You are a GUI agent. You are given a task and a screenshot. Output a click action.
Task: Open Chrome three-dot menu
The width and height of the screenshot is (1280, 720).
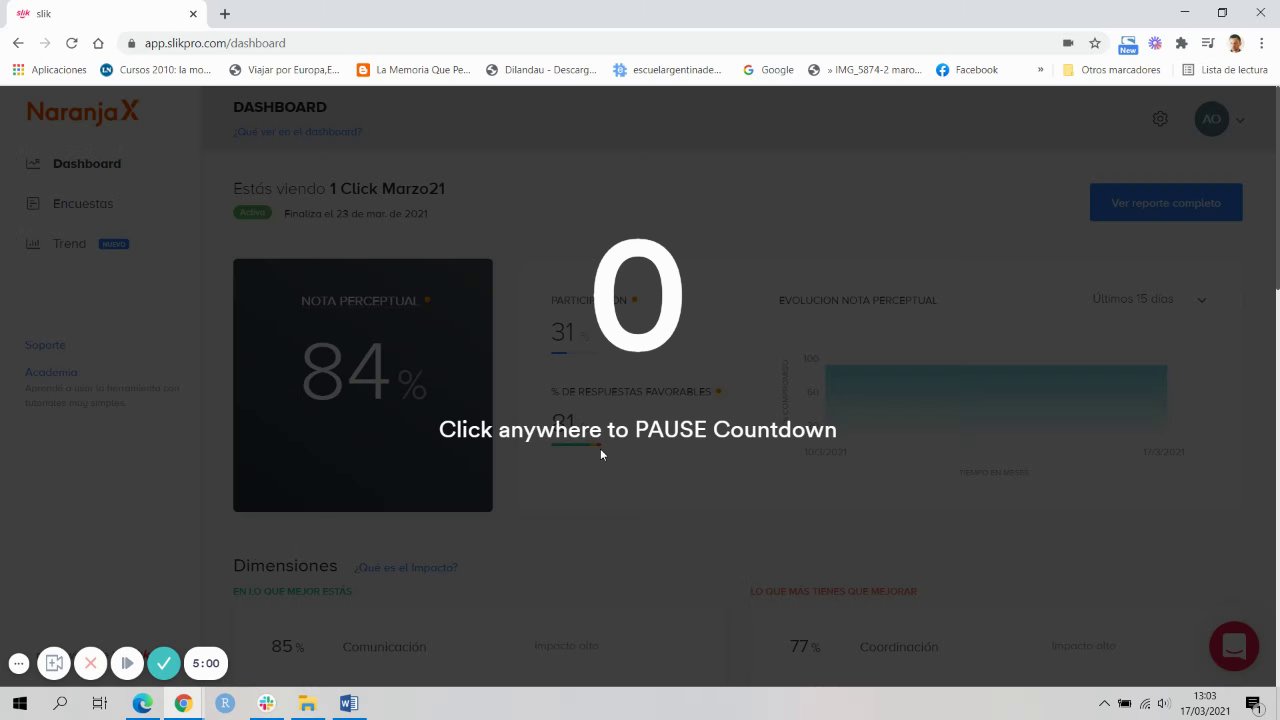click(x=1261, y=43)
